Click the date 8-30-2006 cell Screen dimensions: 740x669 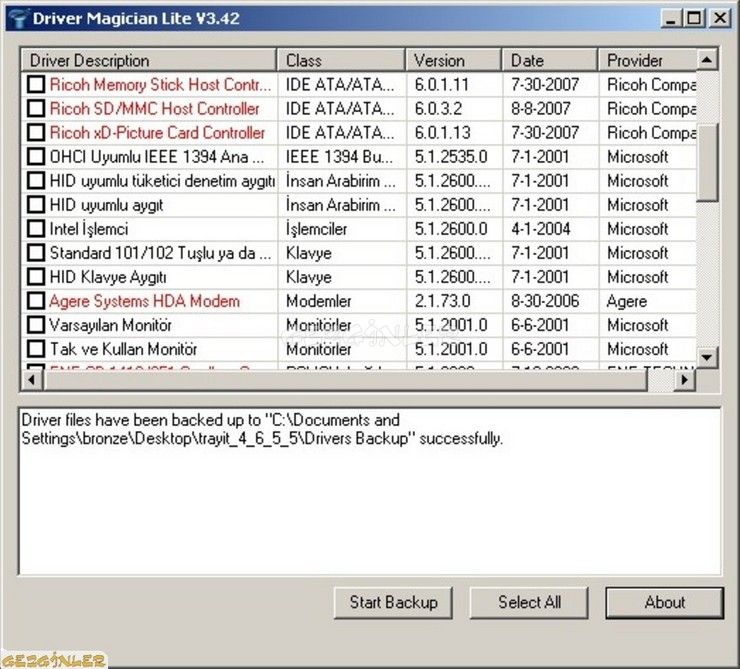pyautogui.click(x=545, y=301)
